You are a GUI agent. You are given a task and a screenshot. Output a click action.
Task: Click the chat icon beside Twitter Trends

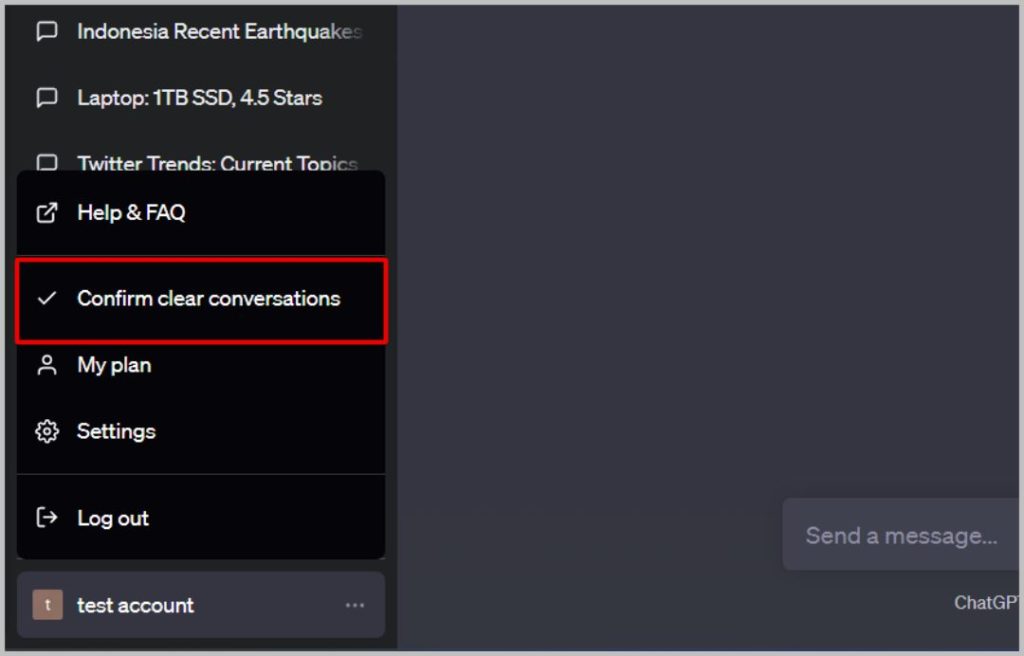(47, 162)
